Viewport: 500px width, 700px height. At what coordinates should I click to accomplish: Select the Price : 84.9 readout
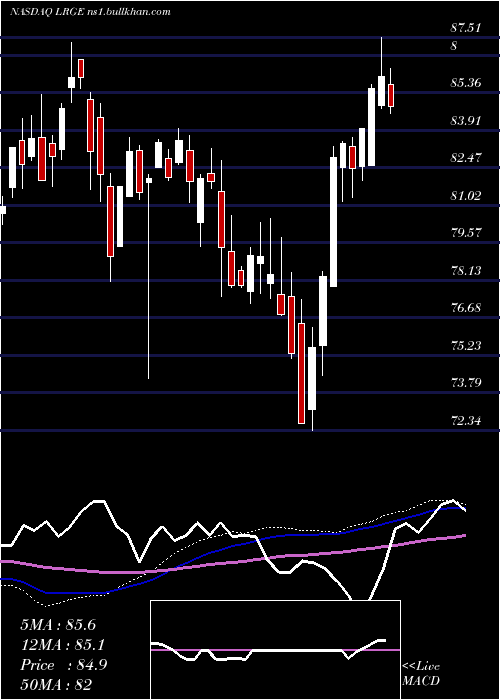coord(64,665)
